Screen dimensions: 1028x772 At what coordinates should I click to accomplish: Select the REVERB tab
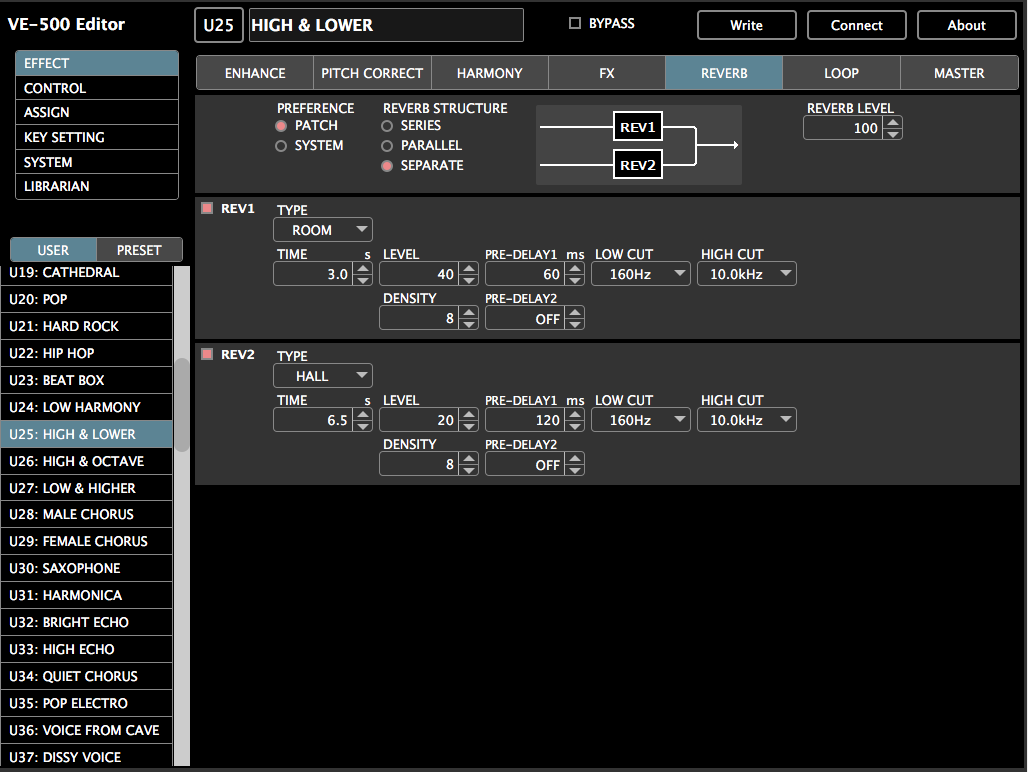pyautogui.click(x=724, y=73)
